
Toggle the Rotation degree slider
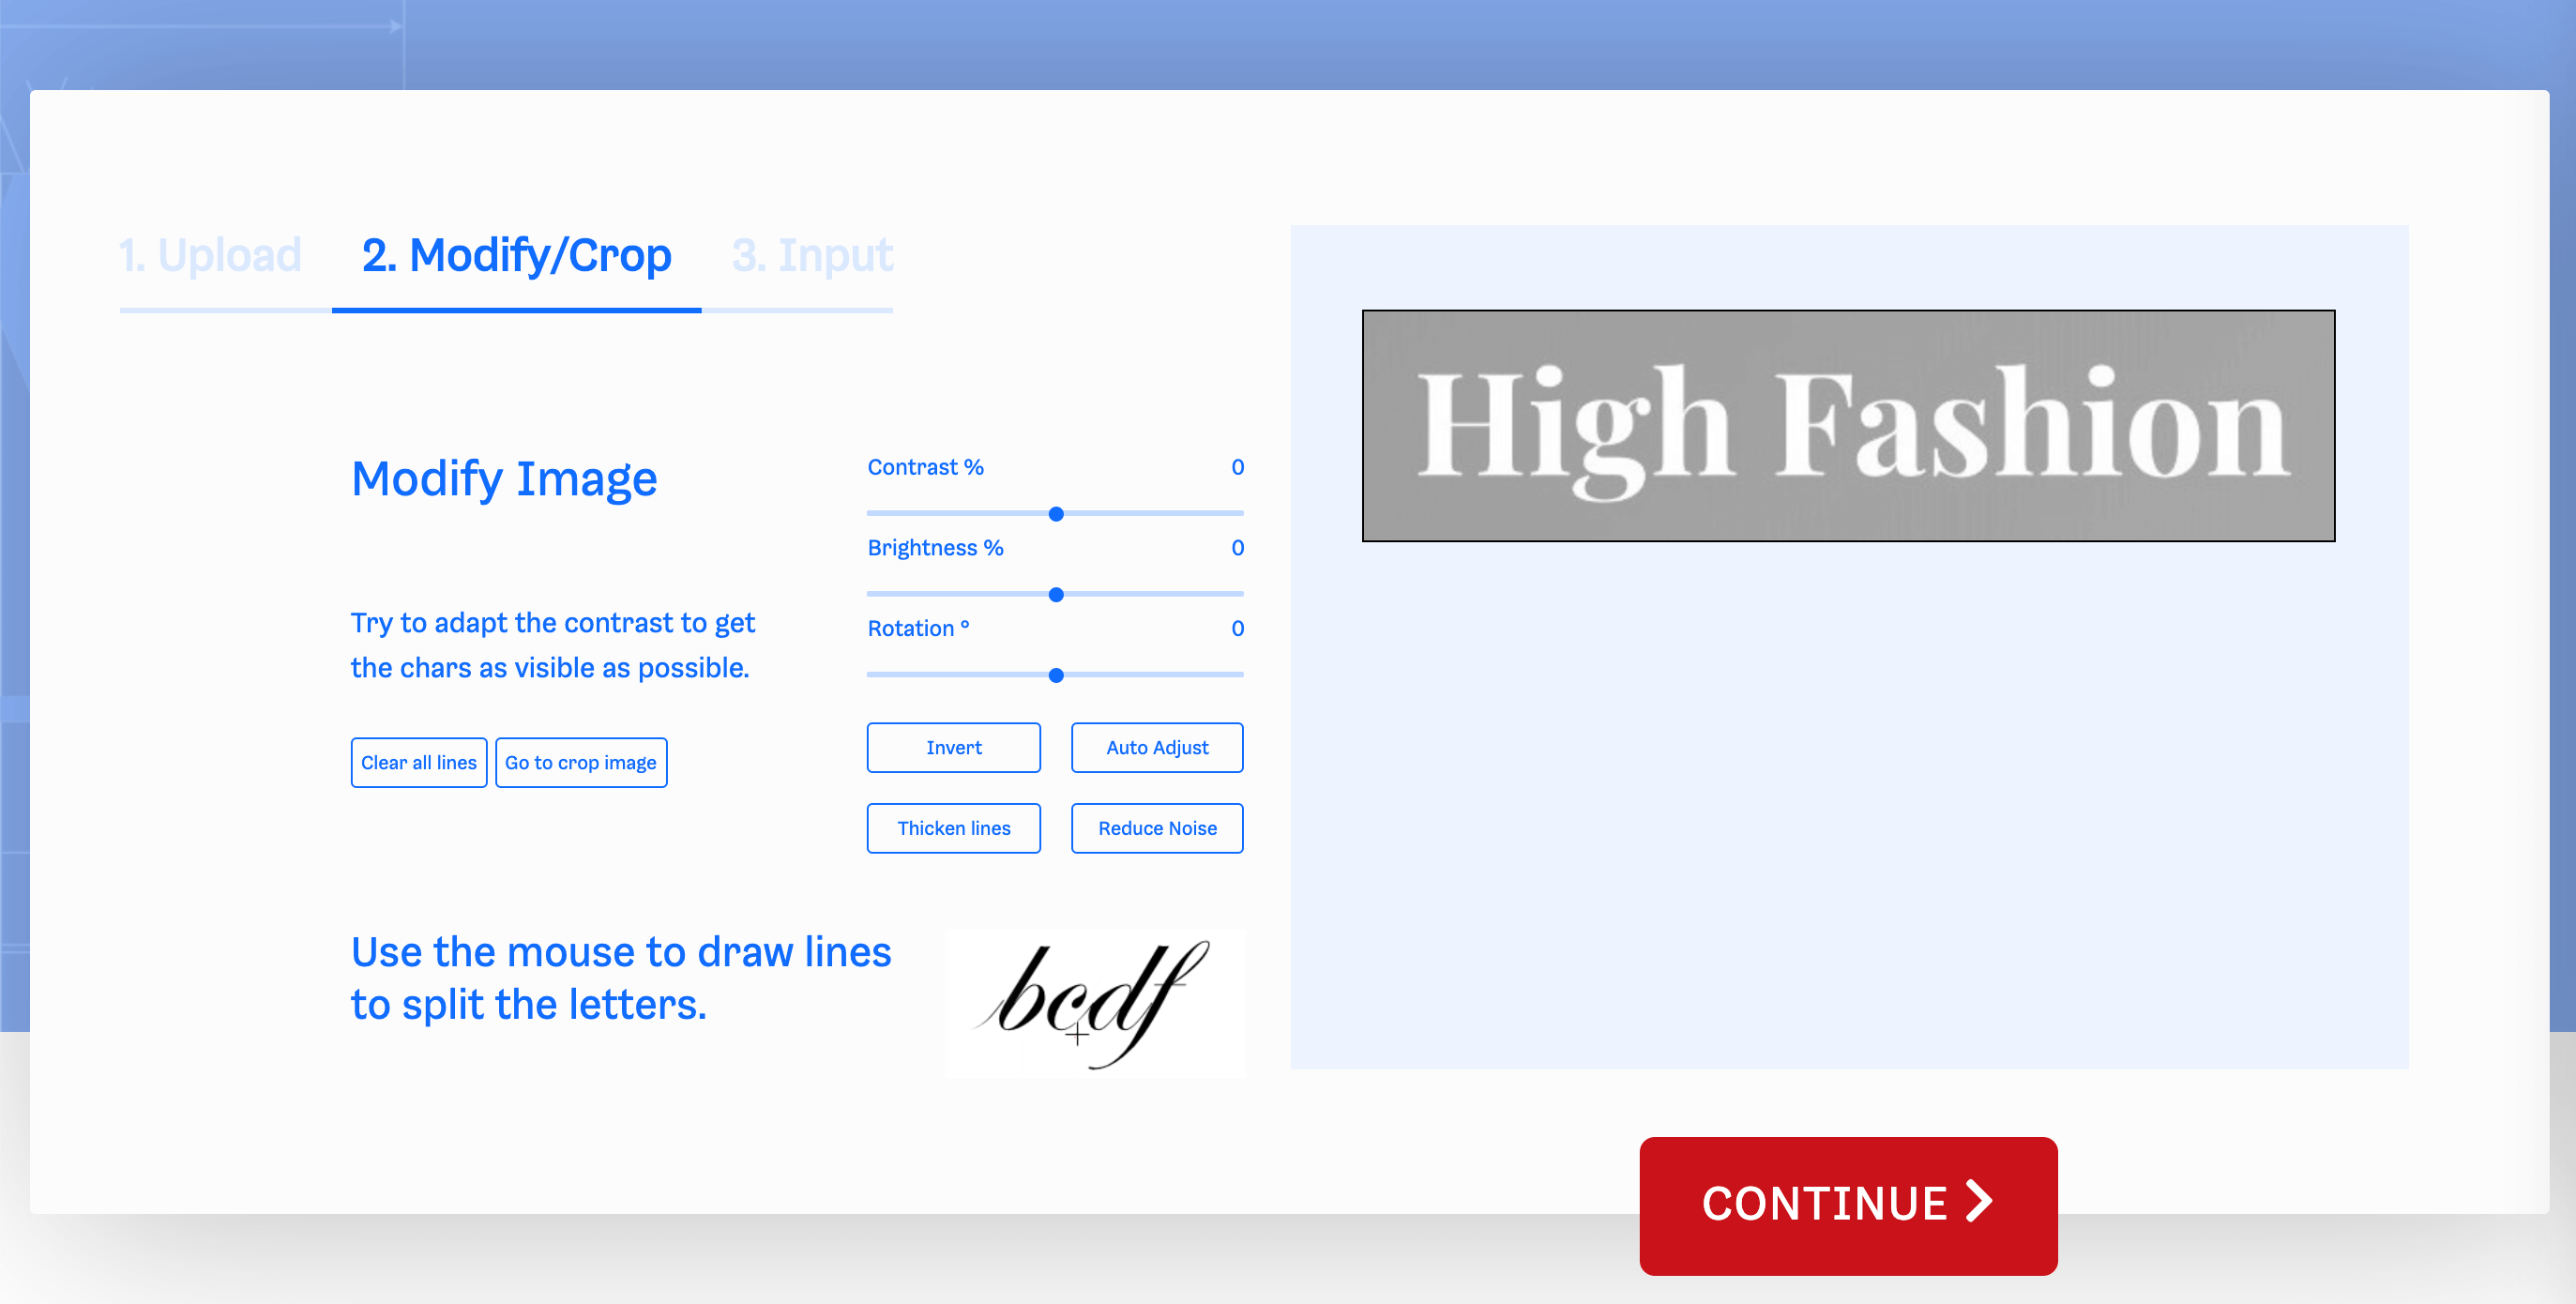1054,672
